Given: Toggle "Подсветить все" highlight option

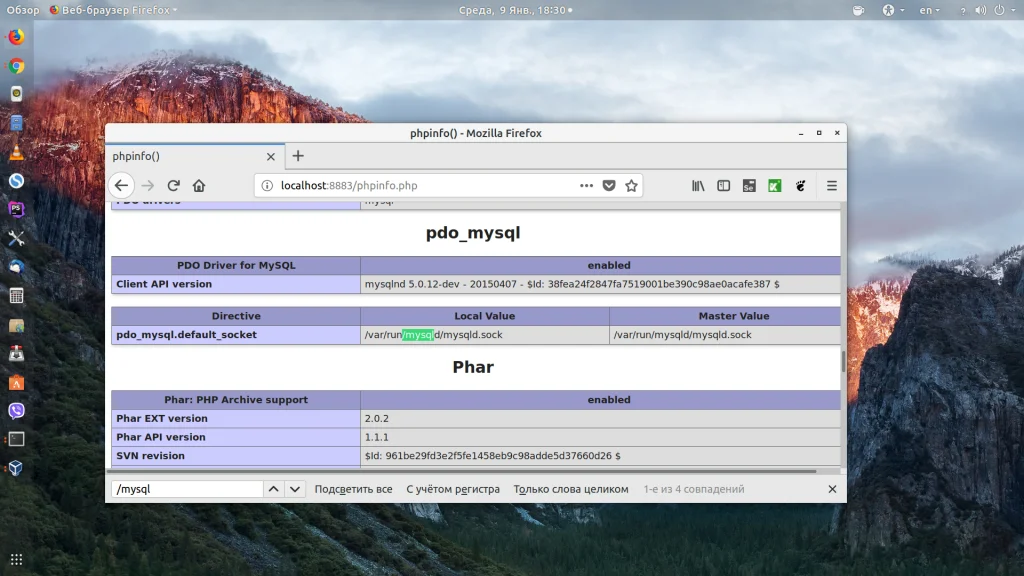Looking at the screenshot, I should [x=353, y=489].
